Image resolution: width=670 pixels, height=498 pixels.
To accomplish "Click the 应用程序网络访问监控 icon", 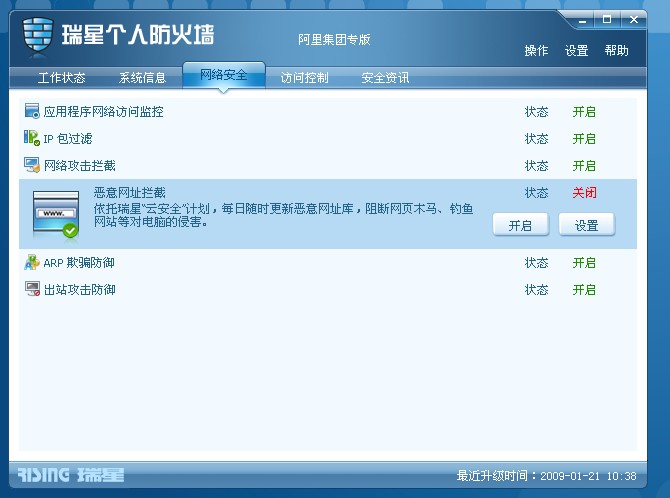I will [32, 111].
